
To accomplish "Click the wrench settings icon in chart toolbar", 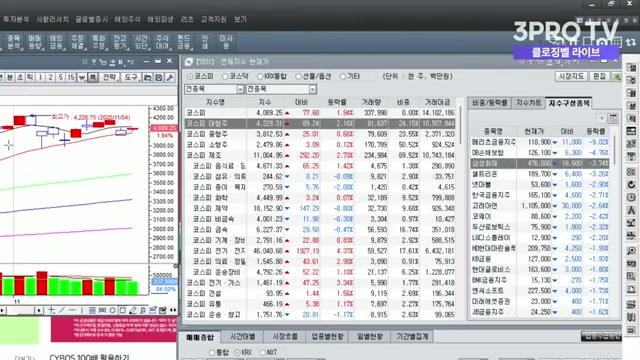I will [x=170, y=77].
